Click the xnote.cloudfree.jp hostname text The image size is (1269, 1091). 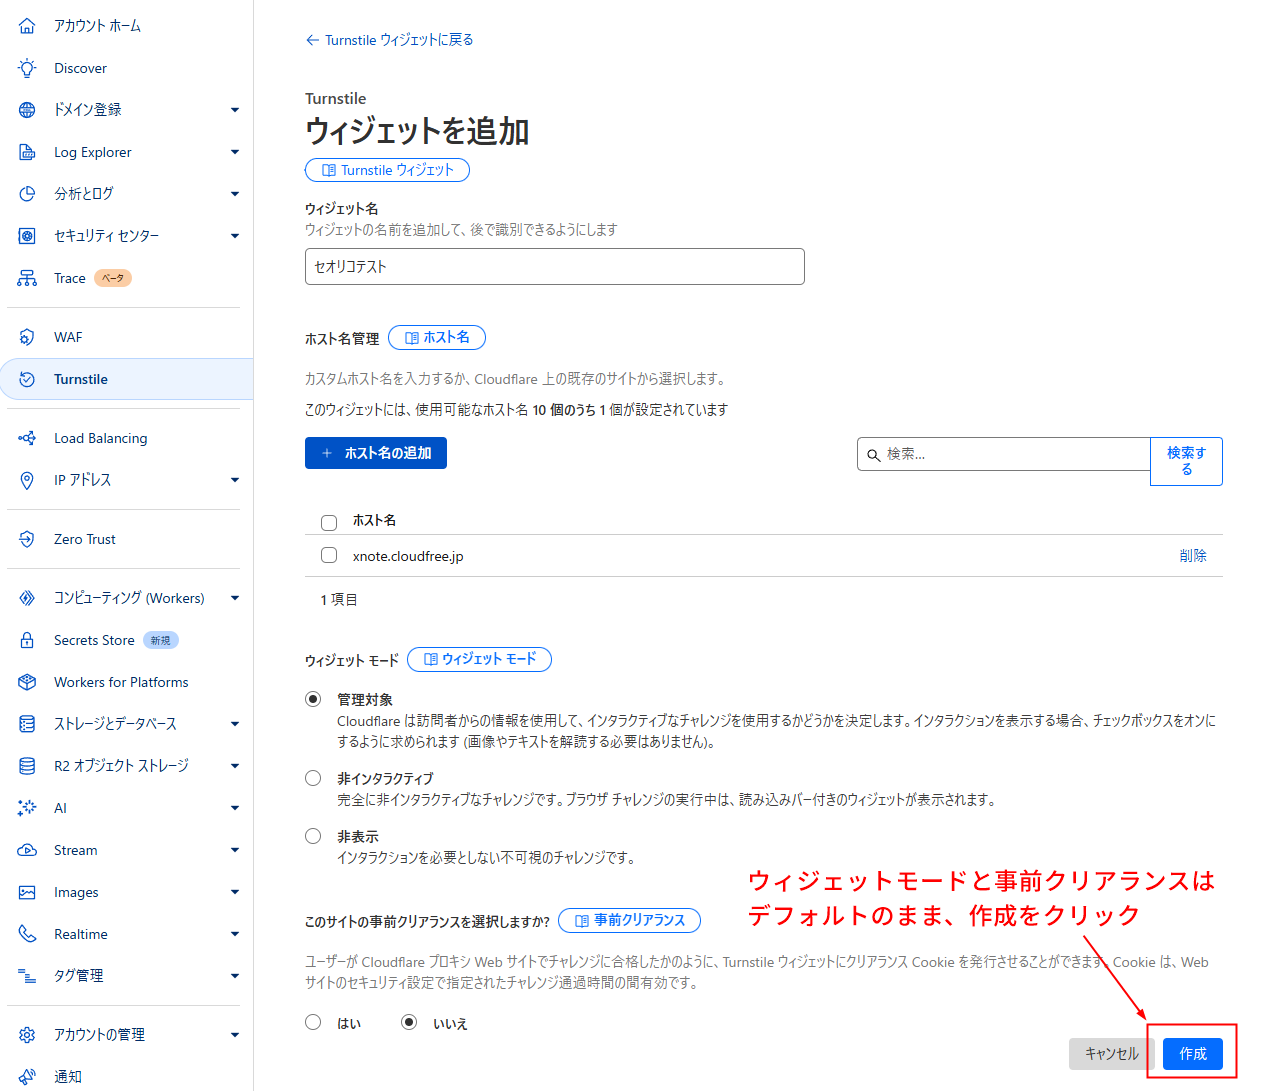[408, 556]
